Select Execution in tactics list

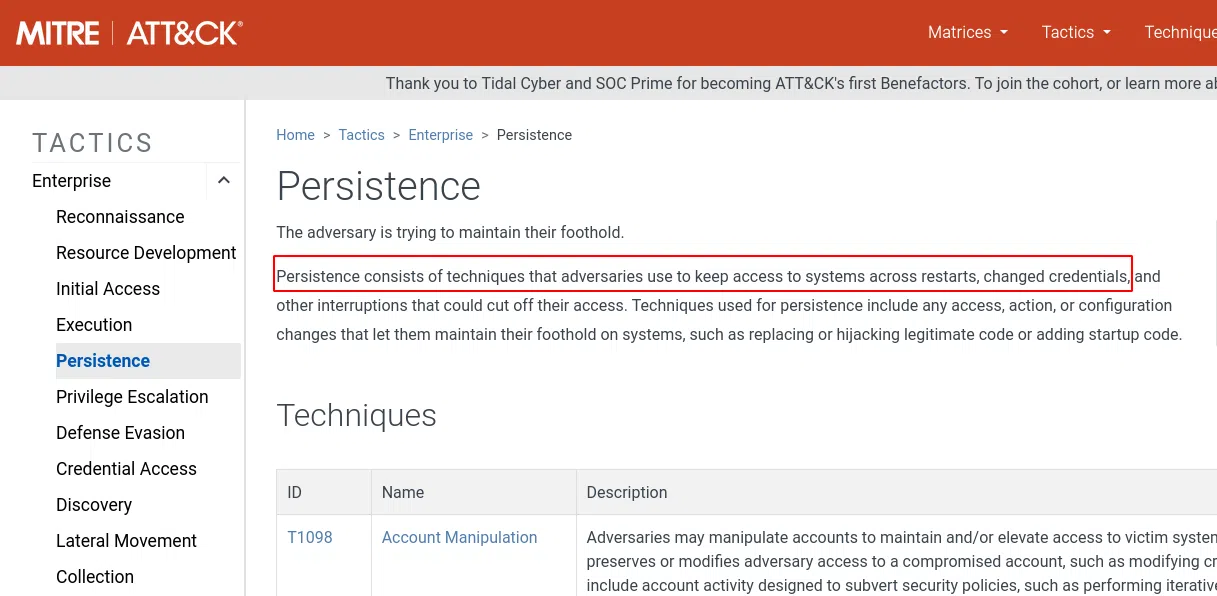[x=94, y=325]
